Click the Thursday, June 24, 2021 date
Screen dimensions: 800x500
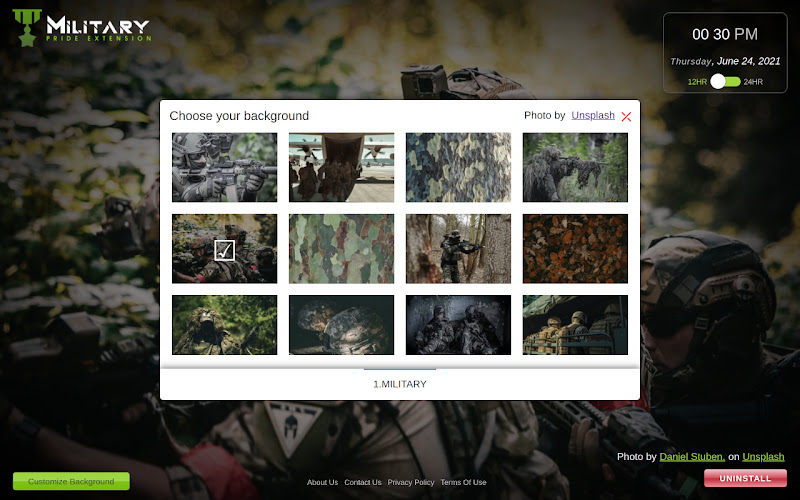tap(725, 61)
